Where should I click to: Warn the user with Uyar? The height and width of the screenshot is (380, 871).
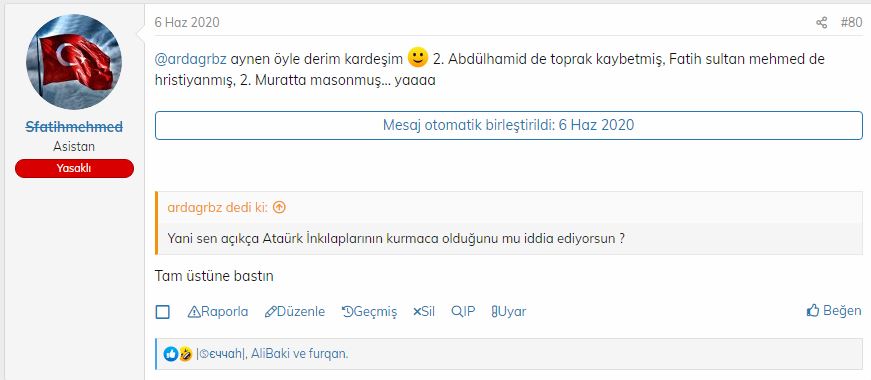(509, 312)
